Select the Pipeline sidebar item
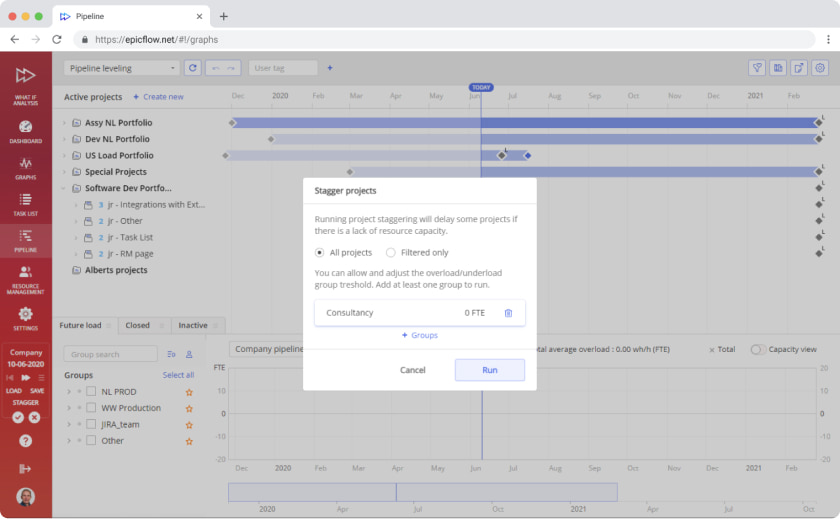 pos(25,240)
